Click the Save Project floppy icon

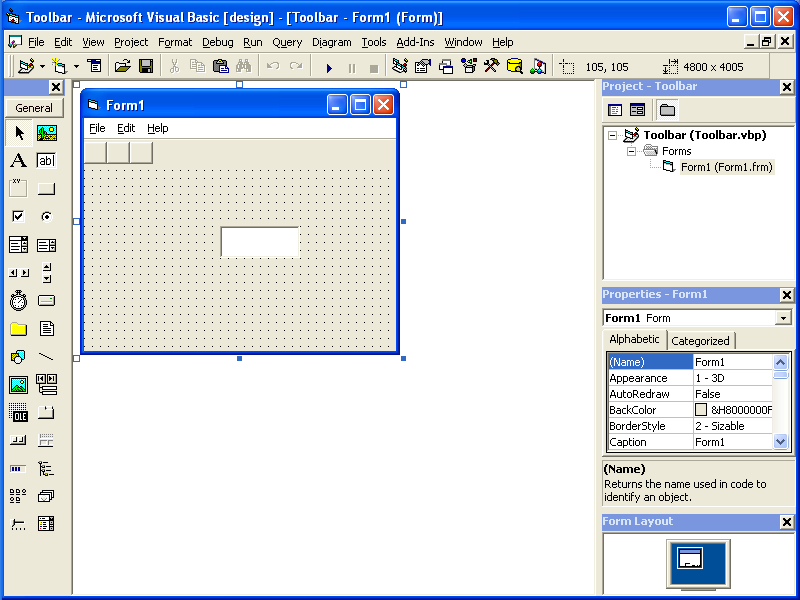pyautogui.click(x=146, y=66)
